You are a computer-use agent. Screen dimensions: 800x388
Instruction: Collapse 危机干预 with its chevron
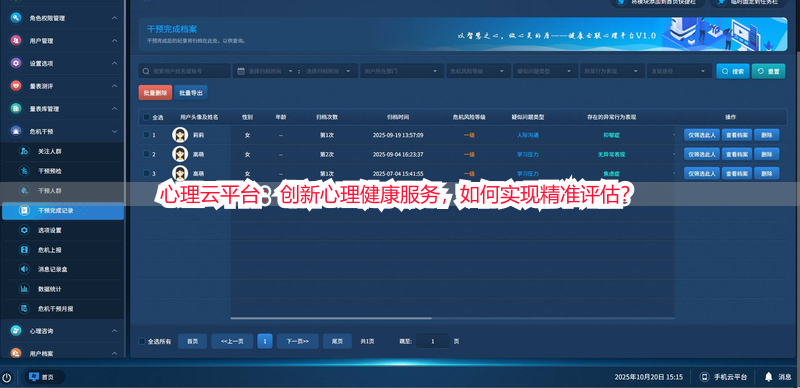pyautogui.click(x=115, y=131)
